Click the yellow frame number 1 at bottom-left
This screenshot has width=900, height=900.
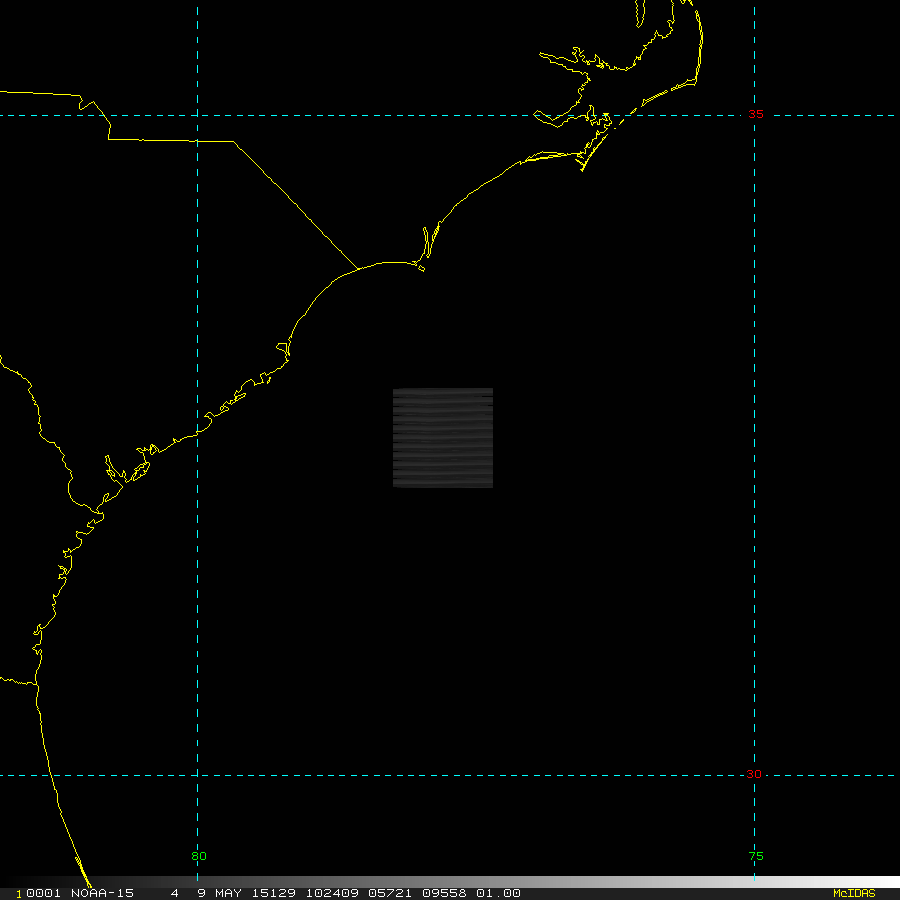[x=18, y=893]
